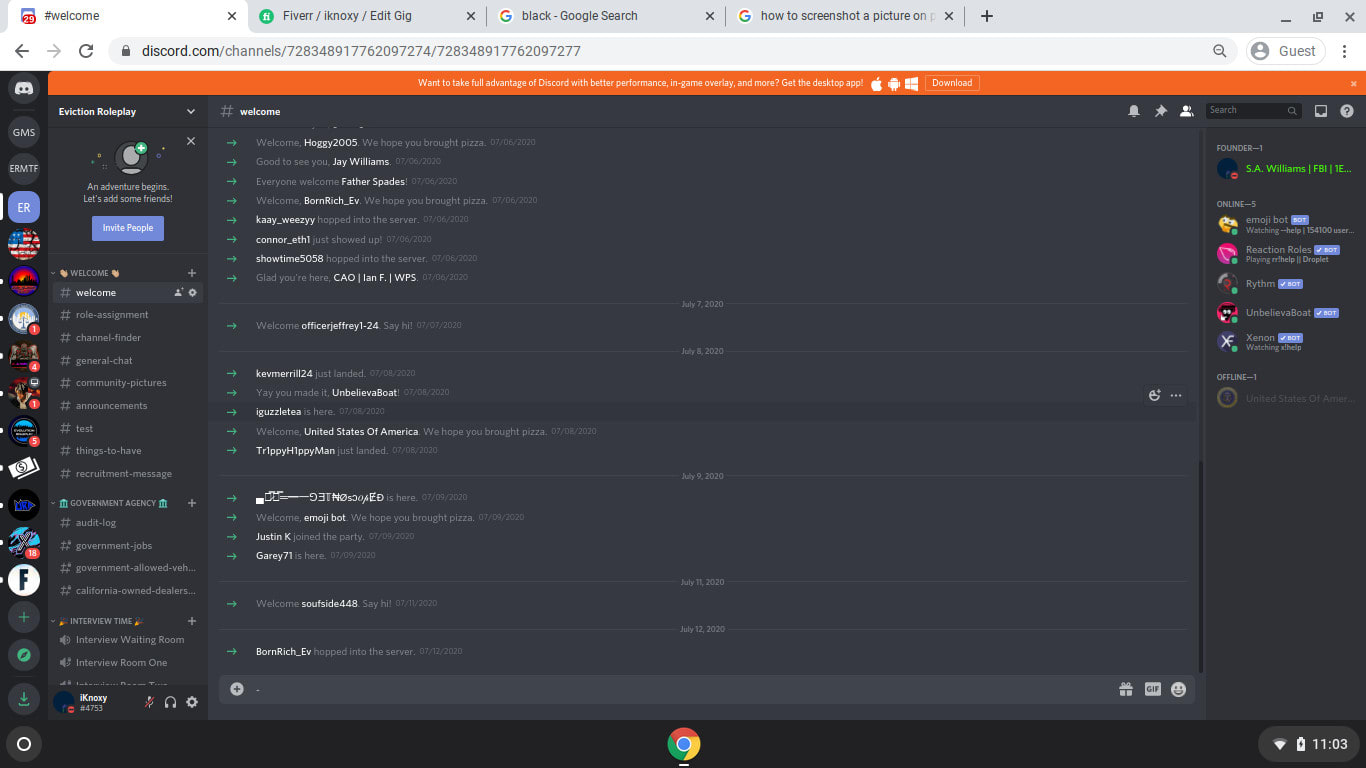The image size is (1366, 768).
Task: Click the Invite People button
Action: [x=128, y=228]
